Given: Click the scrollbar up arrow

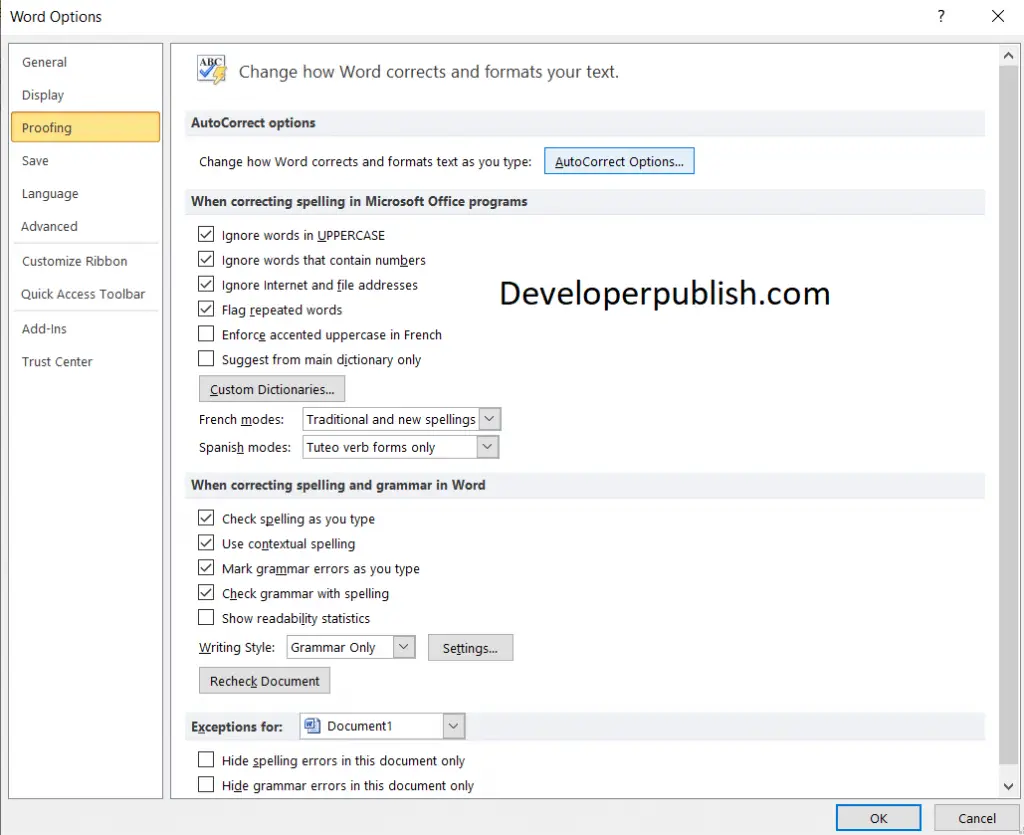Looking at the screenshot, I should click(x=1008, y=56).
